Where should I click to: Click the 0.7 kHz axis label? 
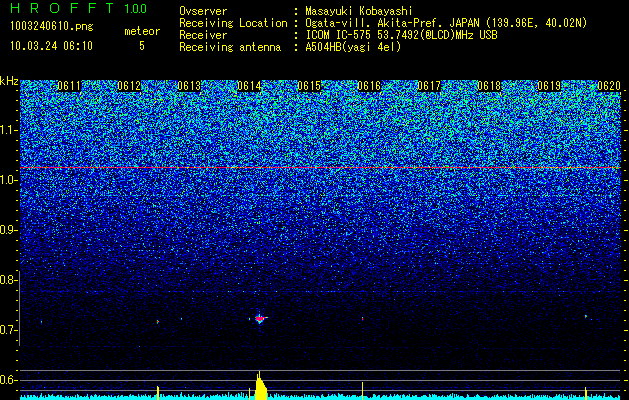click(8, 330)
